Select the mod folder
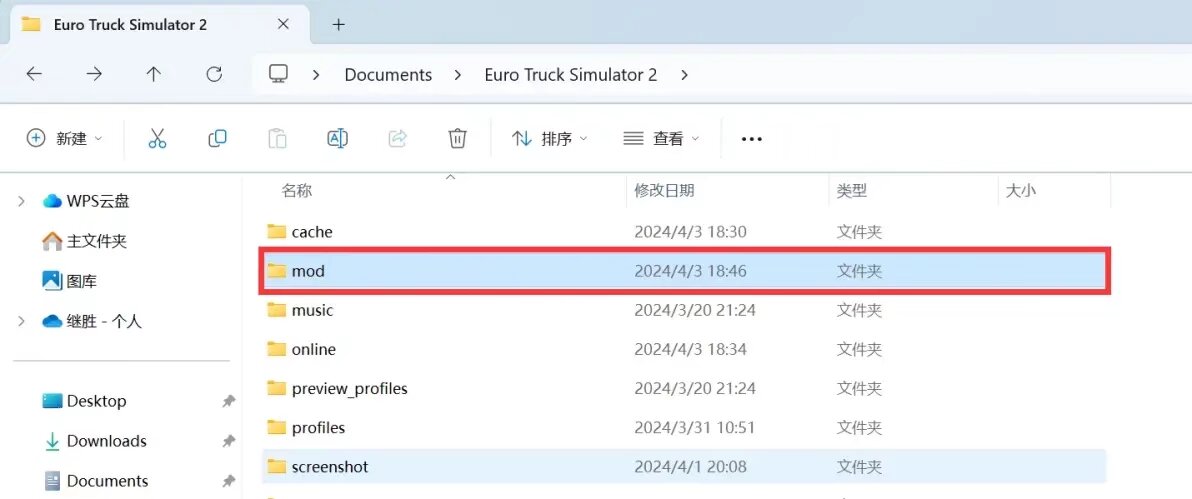 pyautogui.click(x=684, y=271)
